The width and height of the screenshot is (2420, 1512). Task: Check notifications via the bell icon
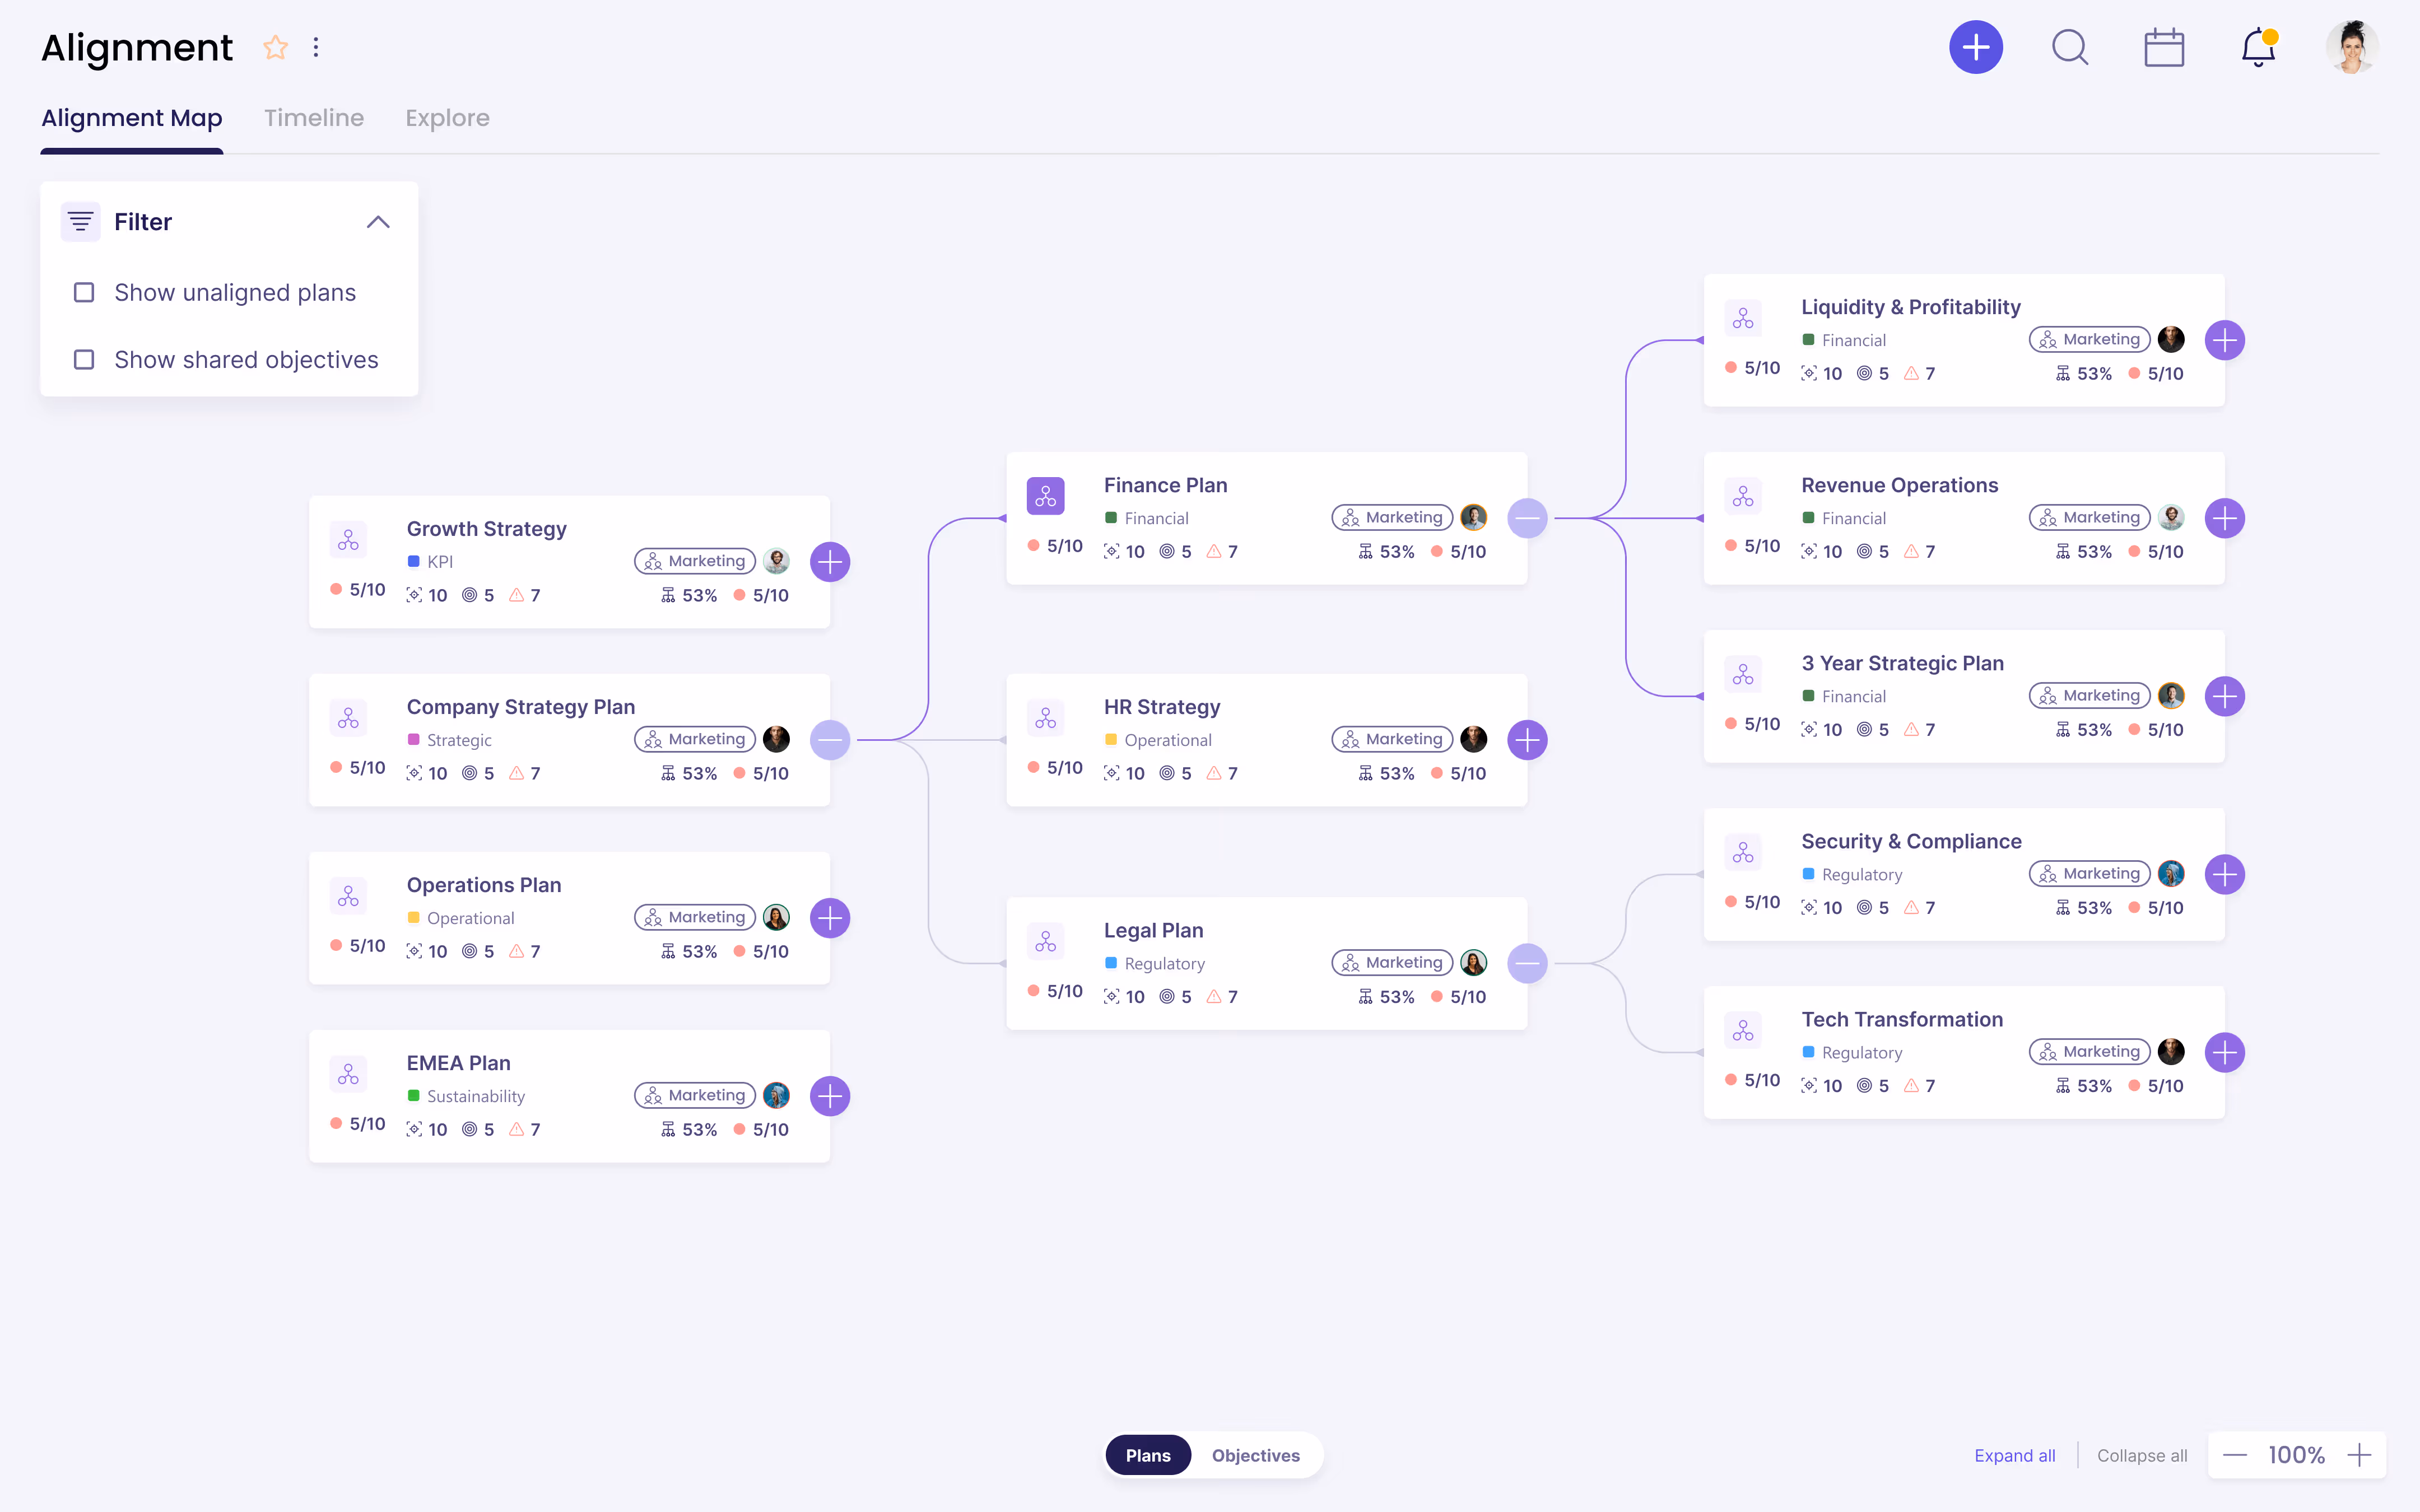click(x=2257, y=47)
